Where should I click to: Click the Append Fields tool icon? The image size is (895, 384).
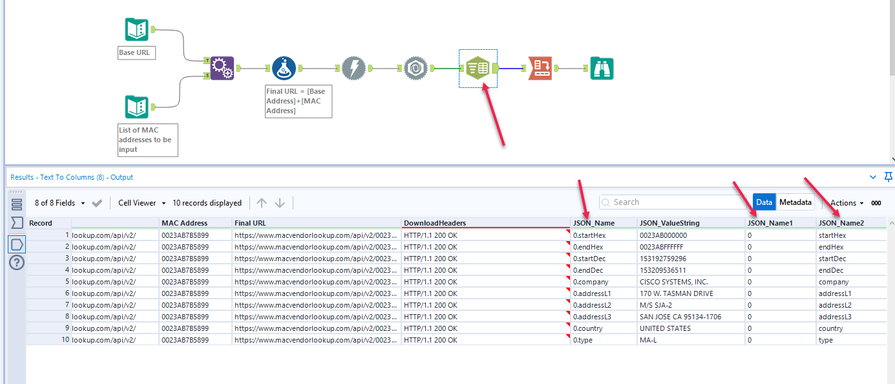click(221, 68)
